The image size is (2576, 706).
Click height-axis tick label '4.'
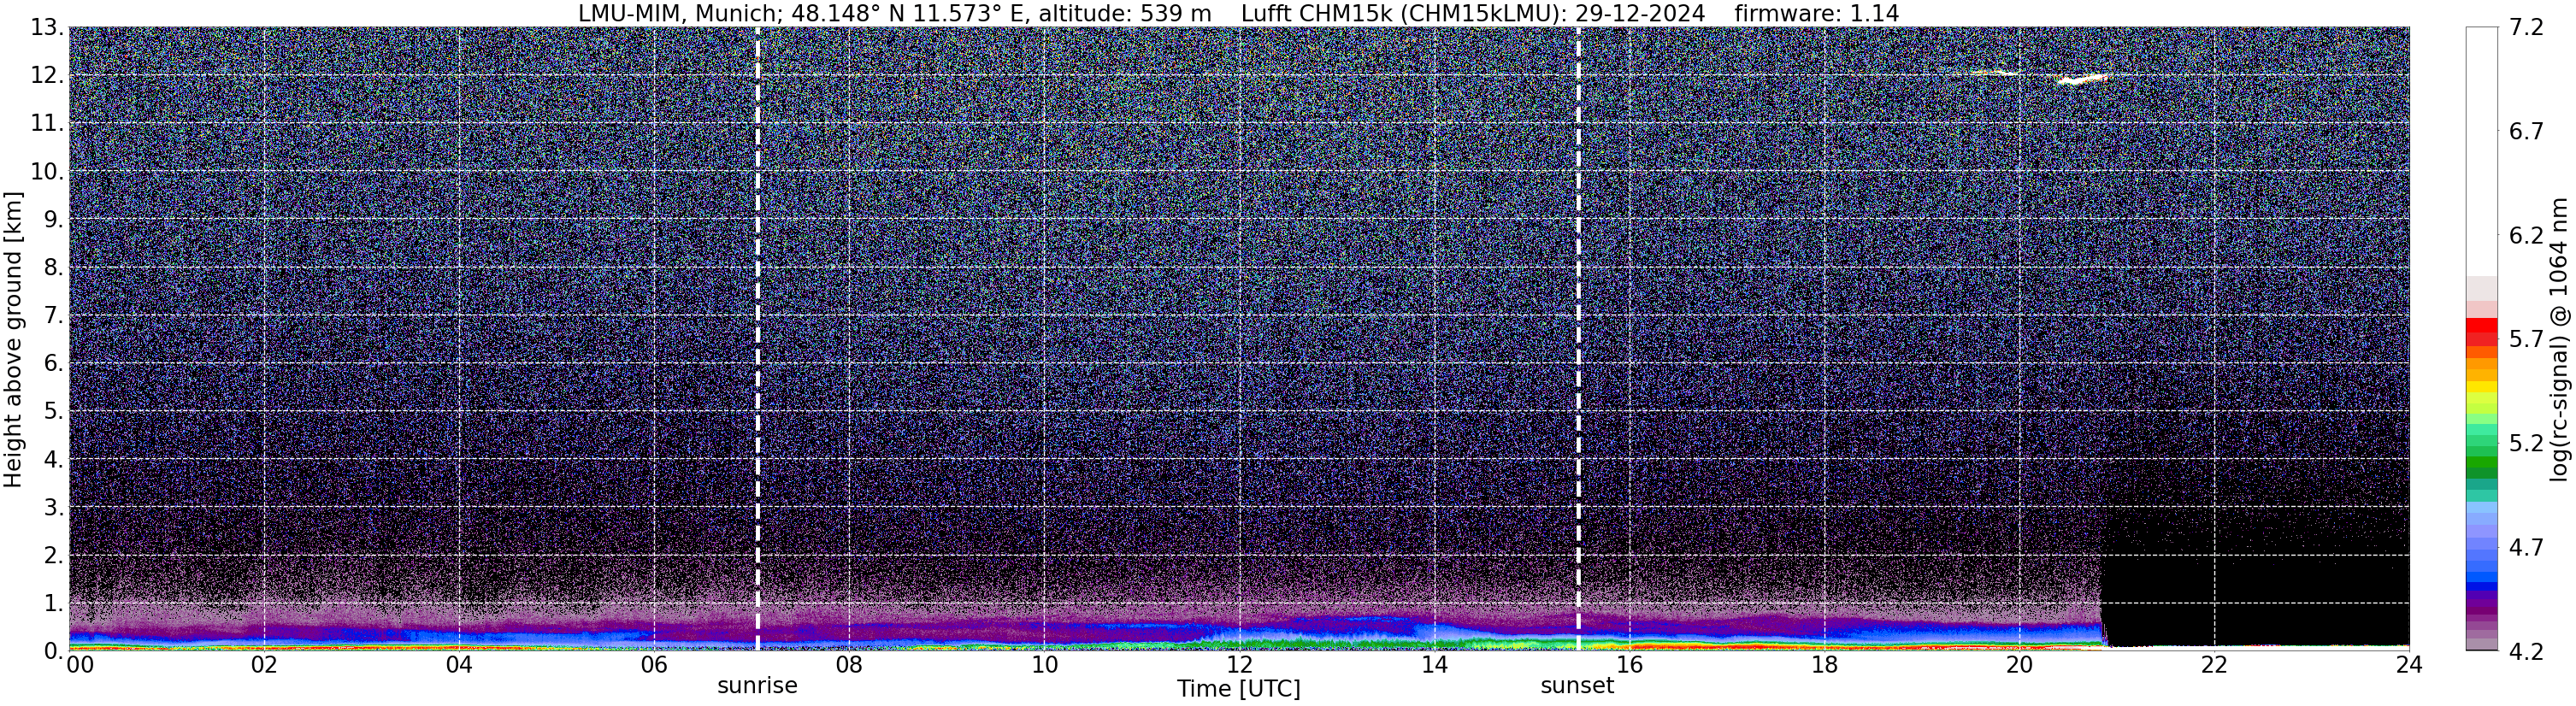[x=54, y=460]
